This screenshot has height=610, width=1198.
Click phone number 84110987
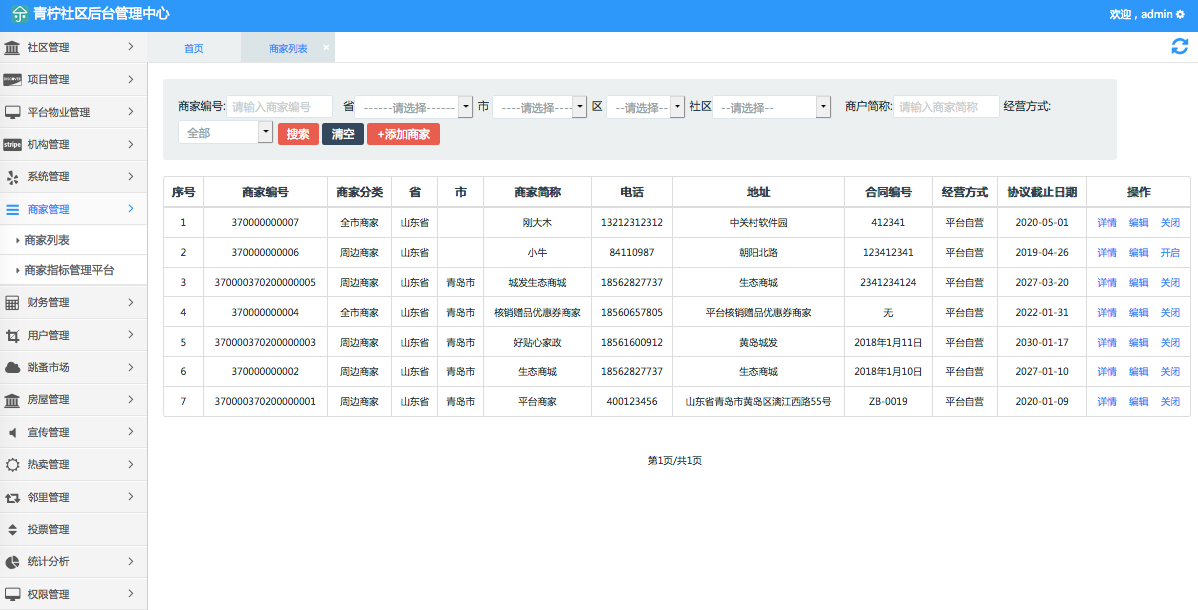632,252
